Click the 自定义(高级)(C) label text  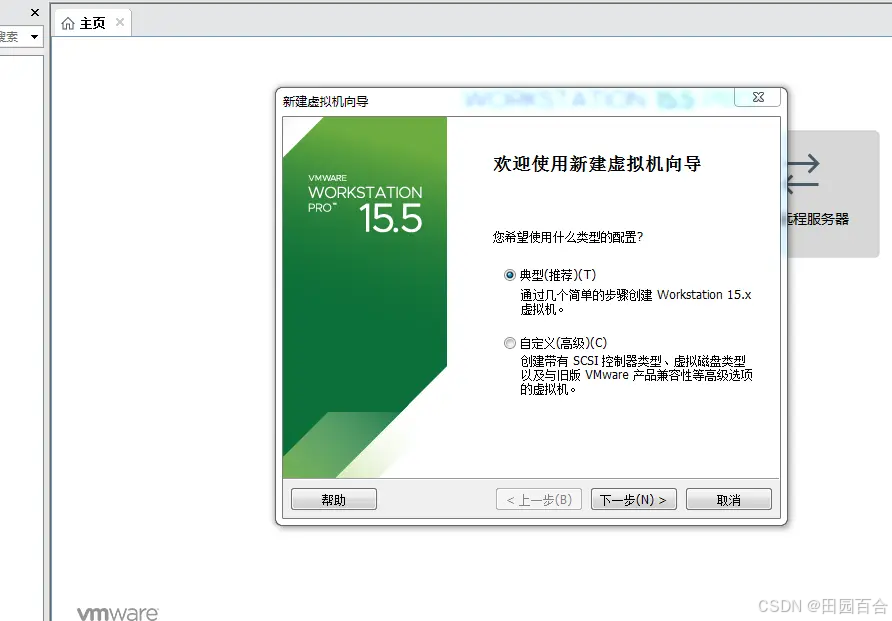(563, 343)
